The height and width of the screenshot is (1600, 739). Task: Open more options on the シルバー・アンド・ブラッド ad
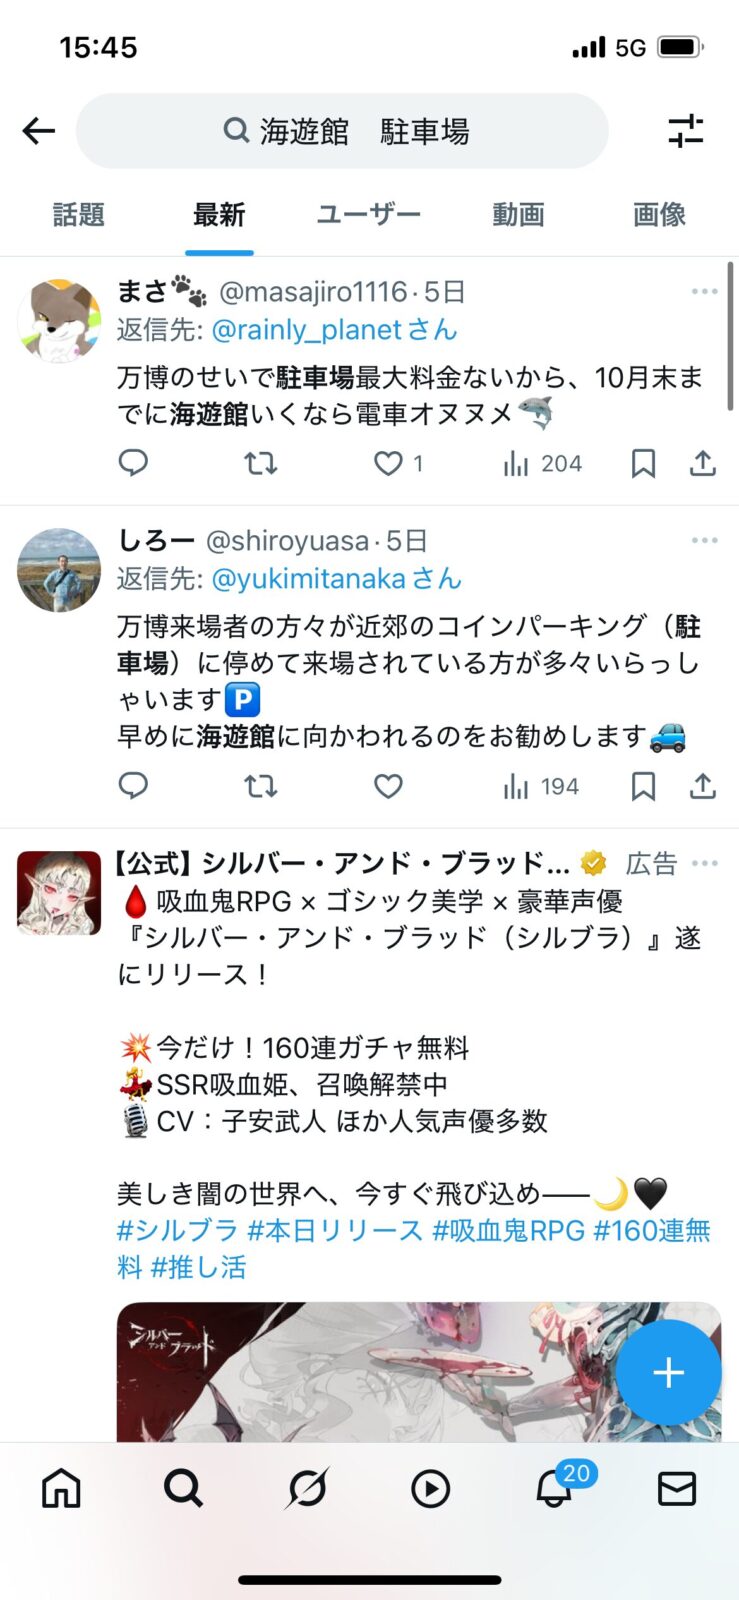coord(704,863)
